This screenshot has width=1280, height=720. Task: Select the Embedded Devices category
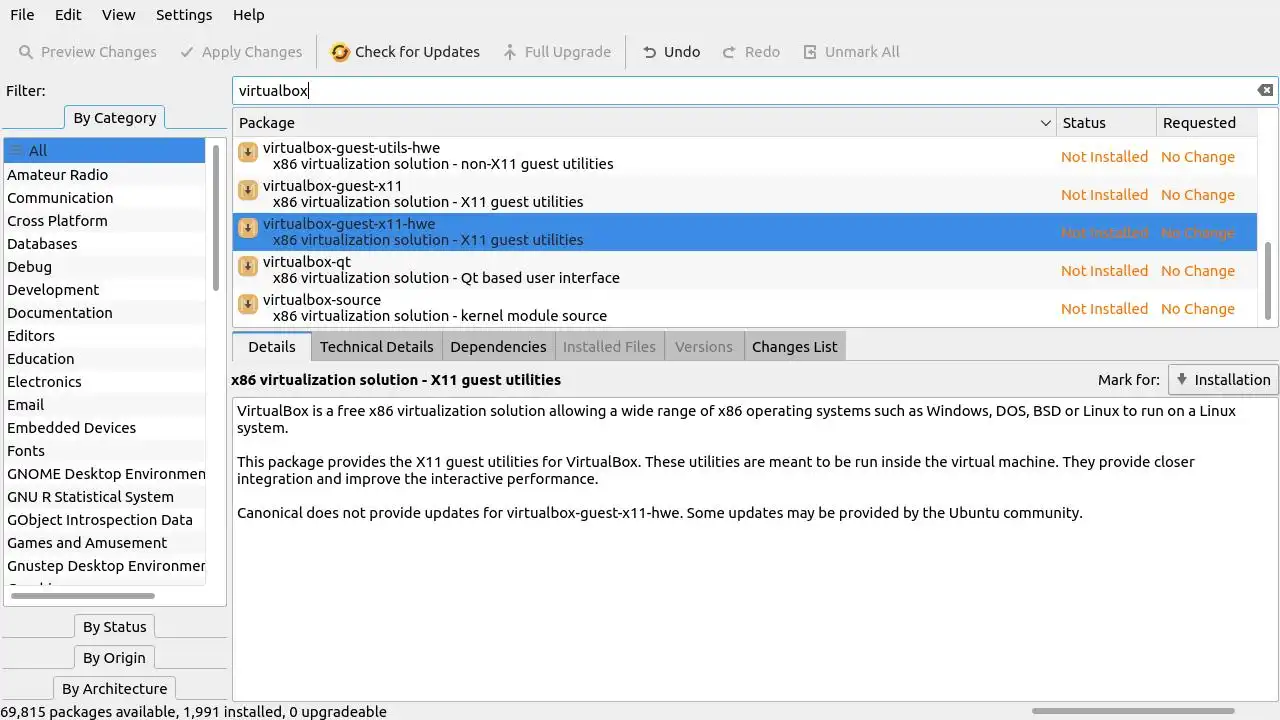click(x=104, y=428)
